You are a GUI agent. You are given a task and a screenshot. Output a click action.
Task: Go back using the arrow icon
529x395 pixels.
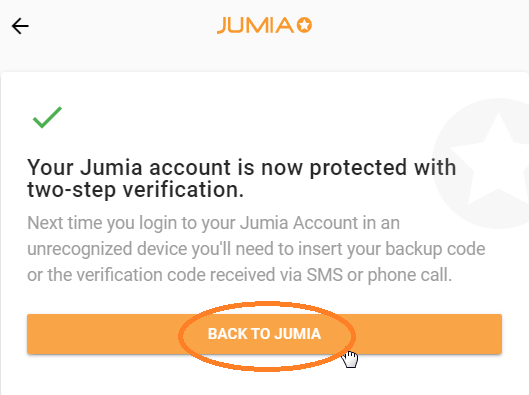(20, 26)
